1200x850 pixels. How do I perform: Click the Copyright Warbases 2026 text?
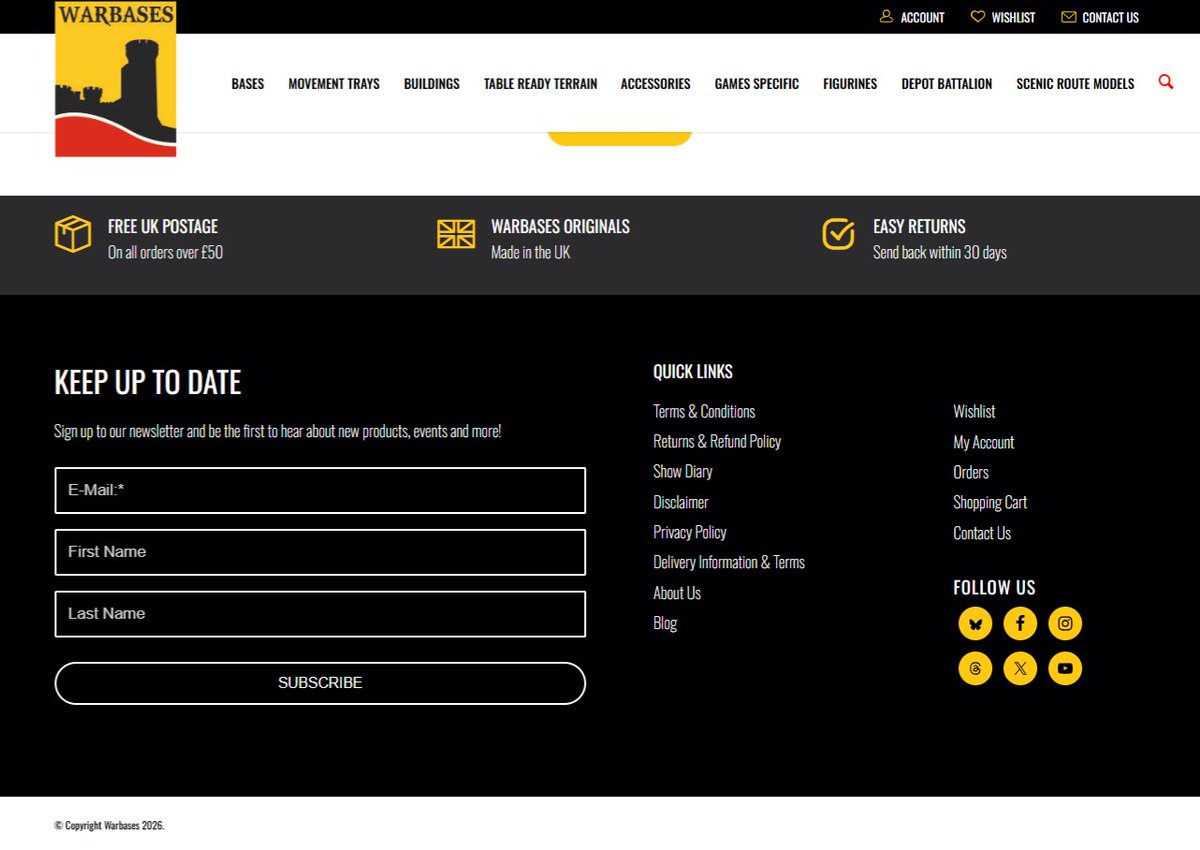click(x=109, y=826)
